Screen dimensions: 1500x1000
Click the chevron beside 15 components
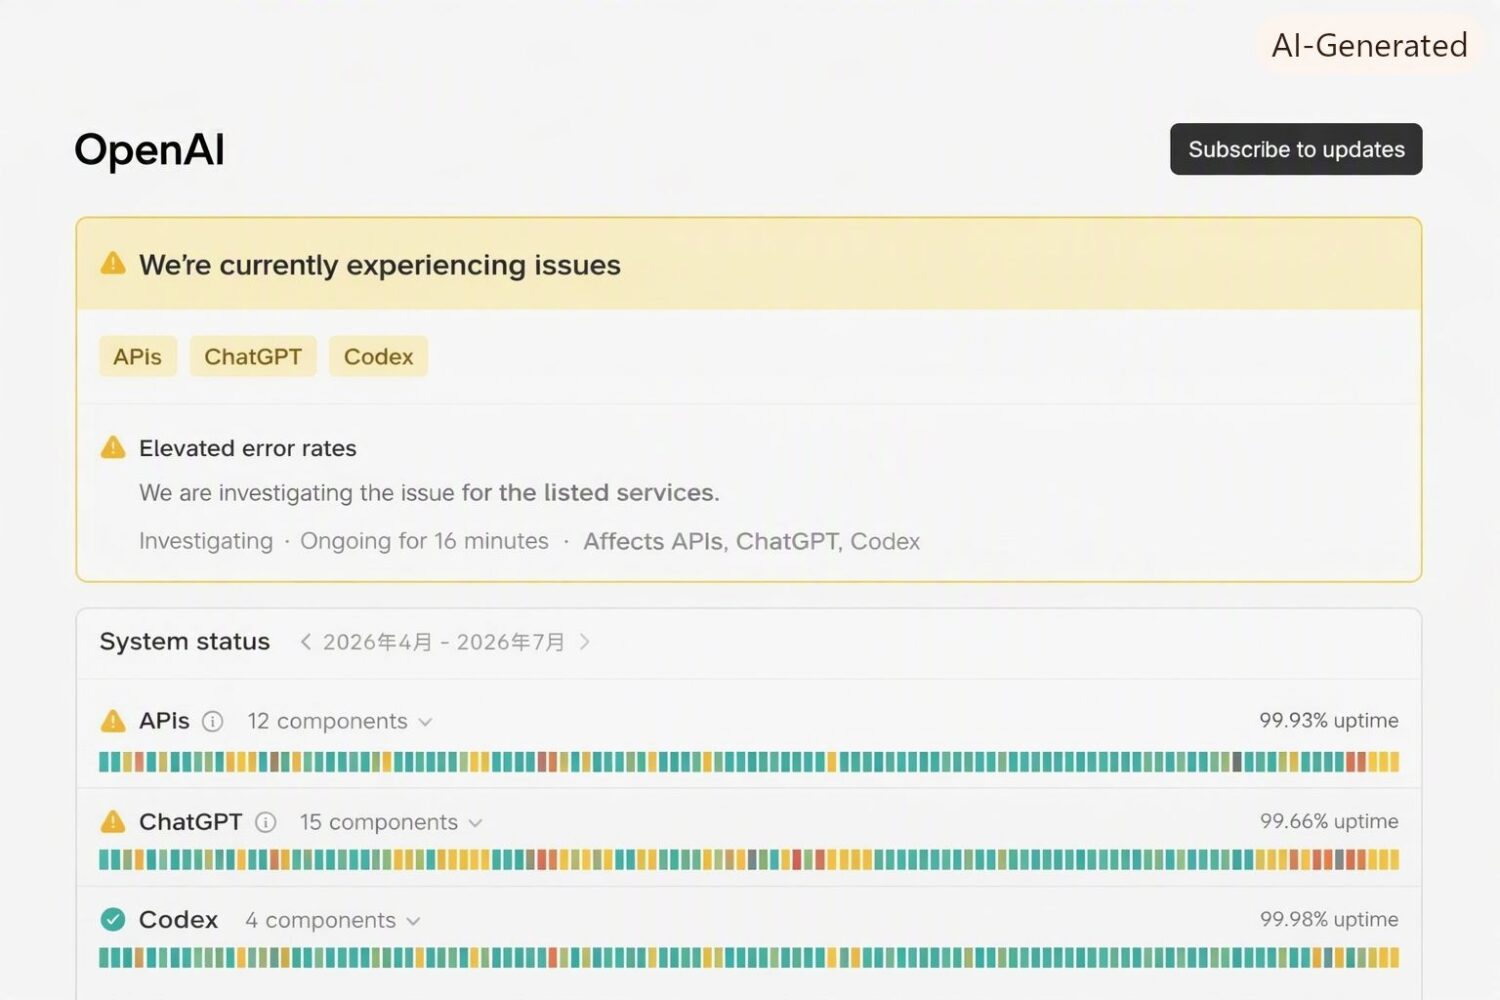pos(476,823)
